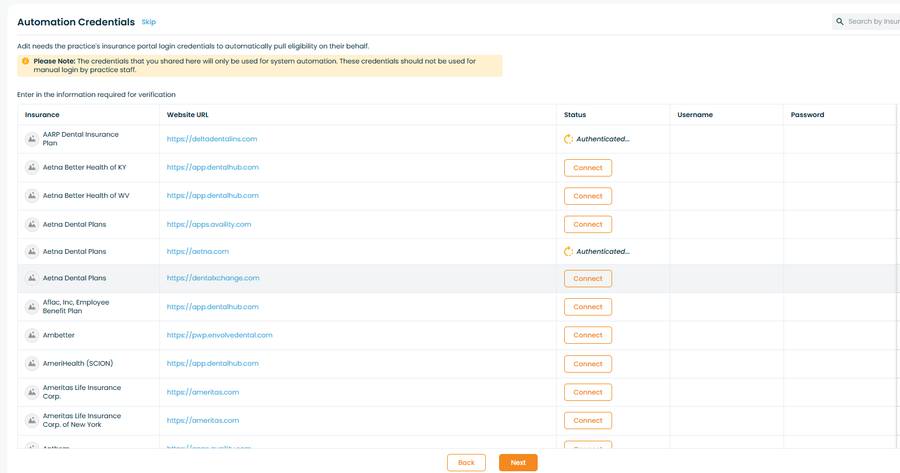Click the Aetna Better Health of KY icon
900x473 pixels.
[32, 168]
